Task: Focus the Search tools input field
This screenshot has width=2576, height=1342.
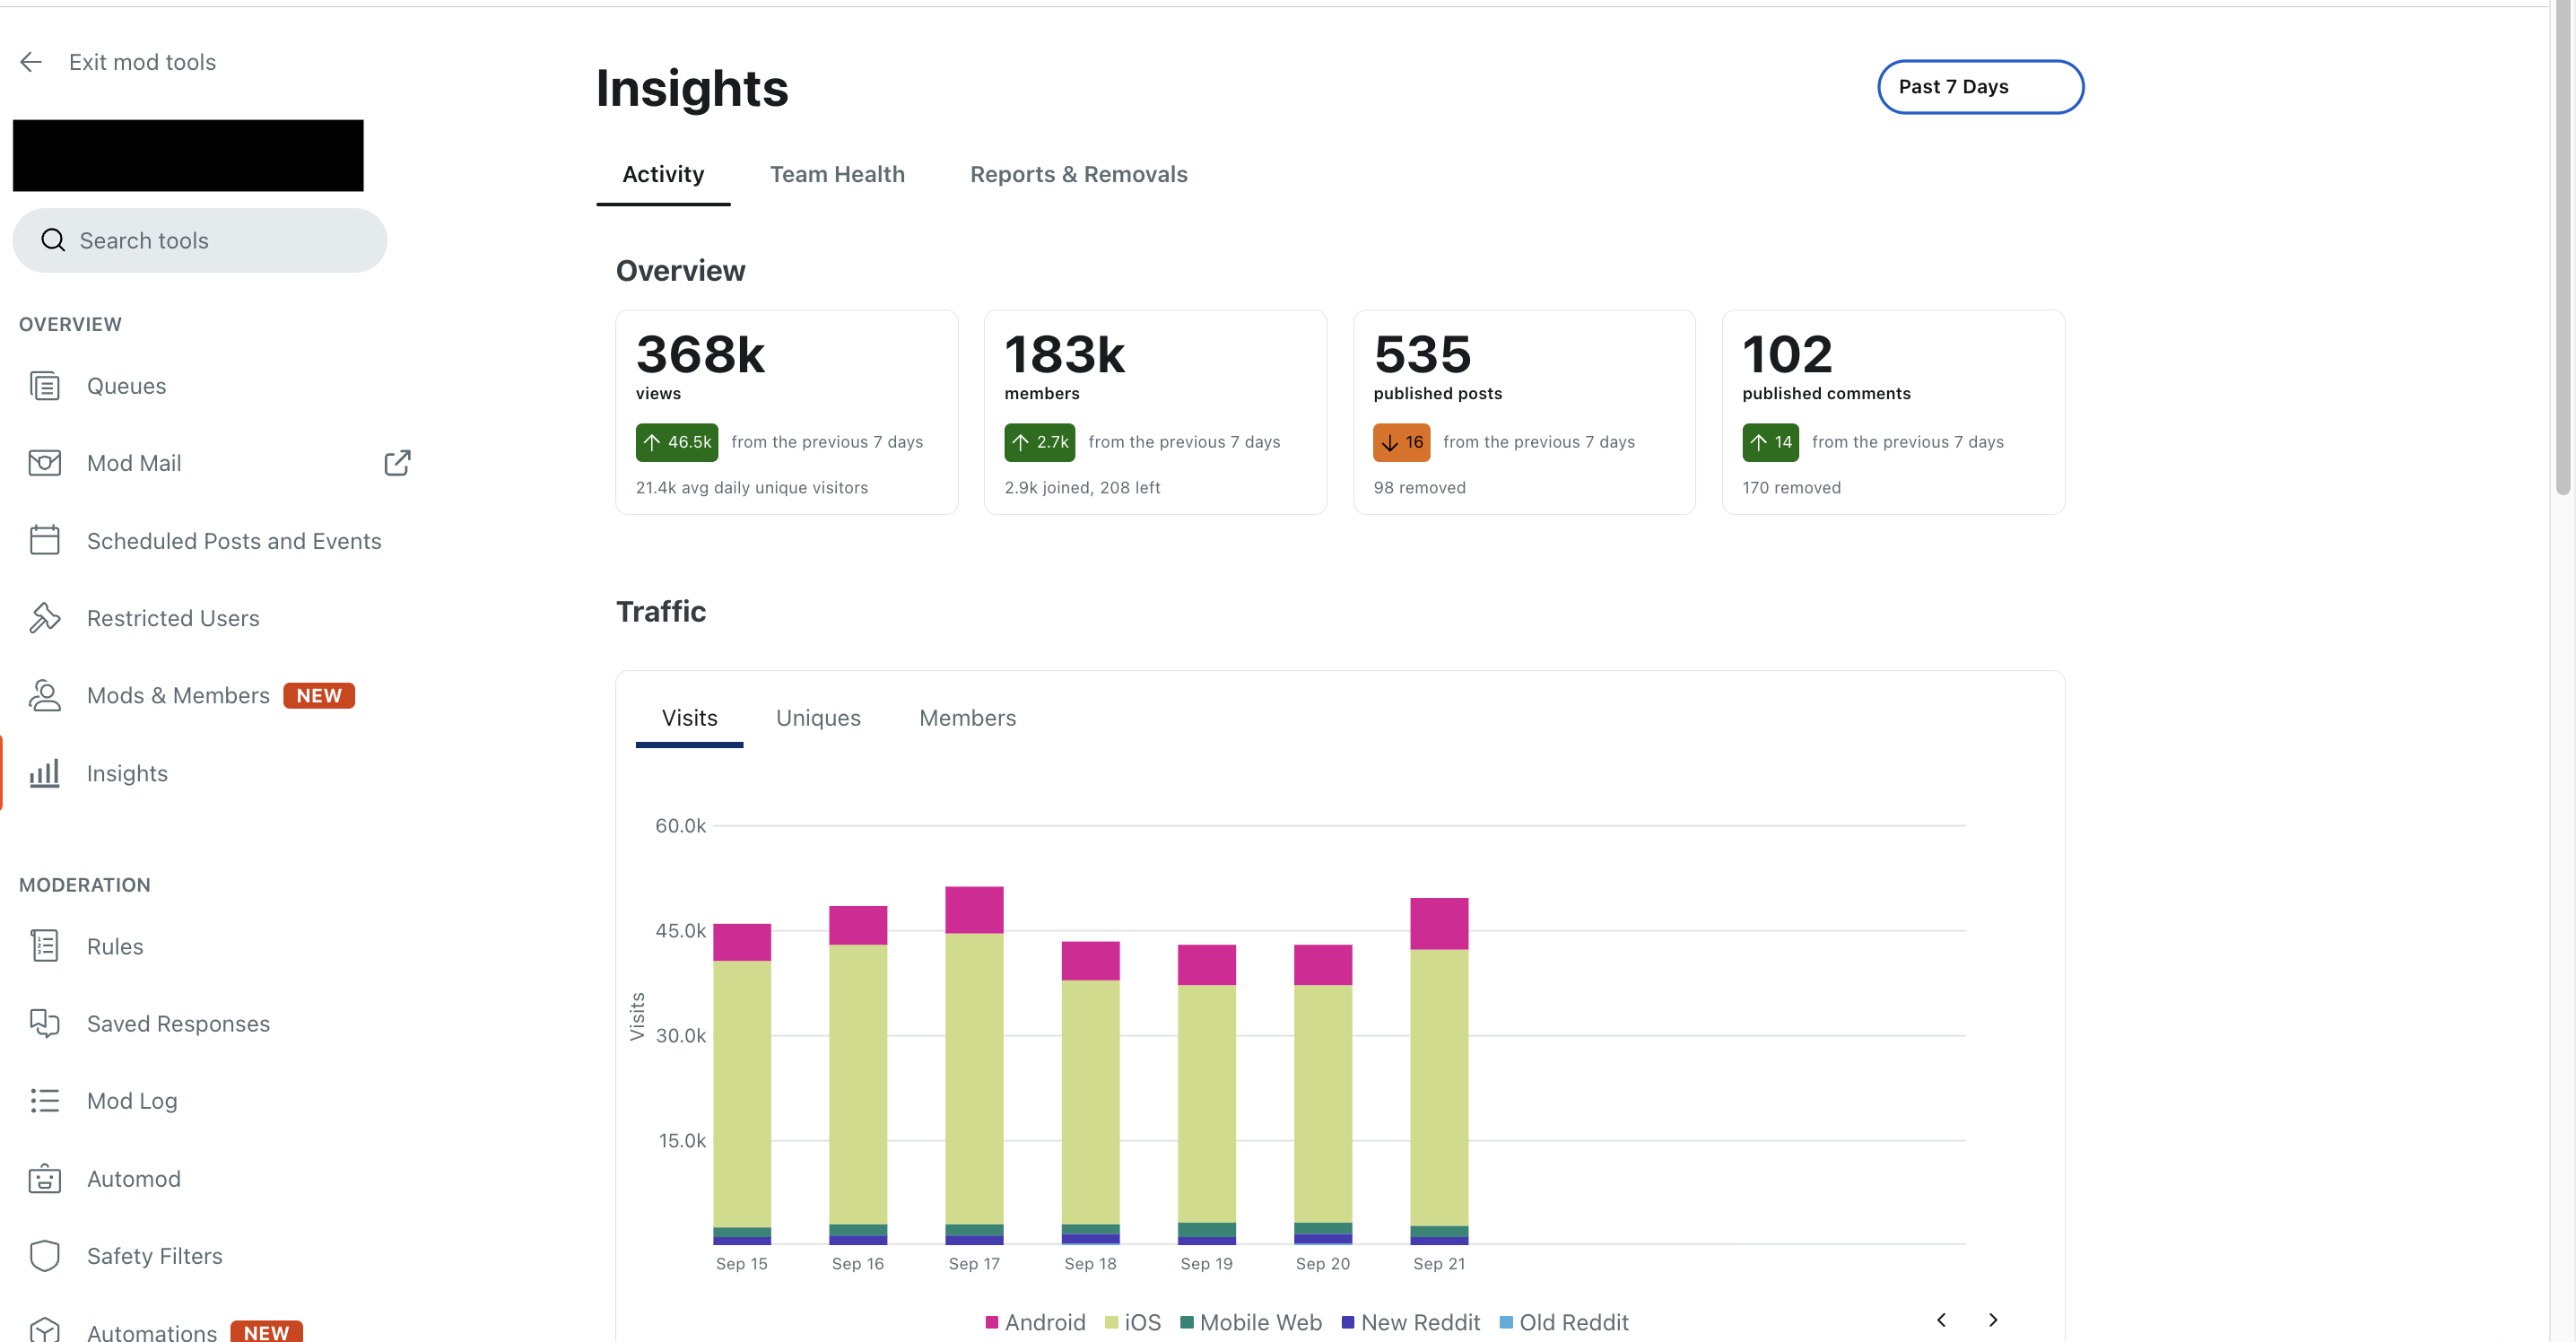Action: pyautogui.click(x=200, y=241)
